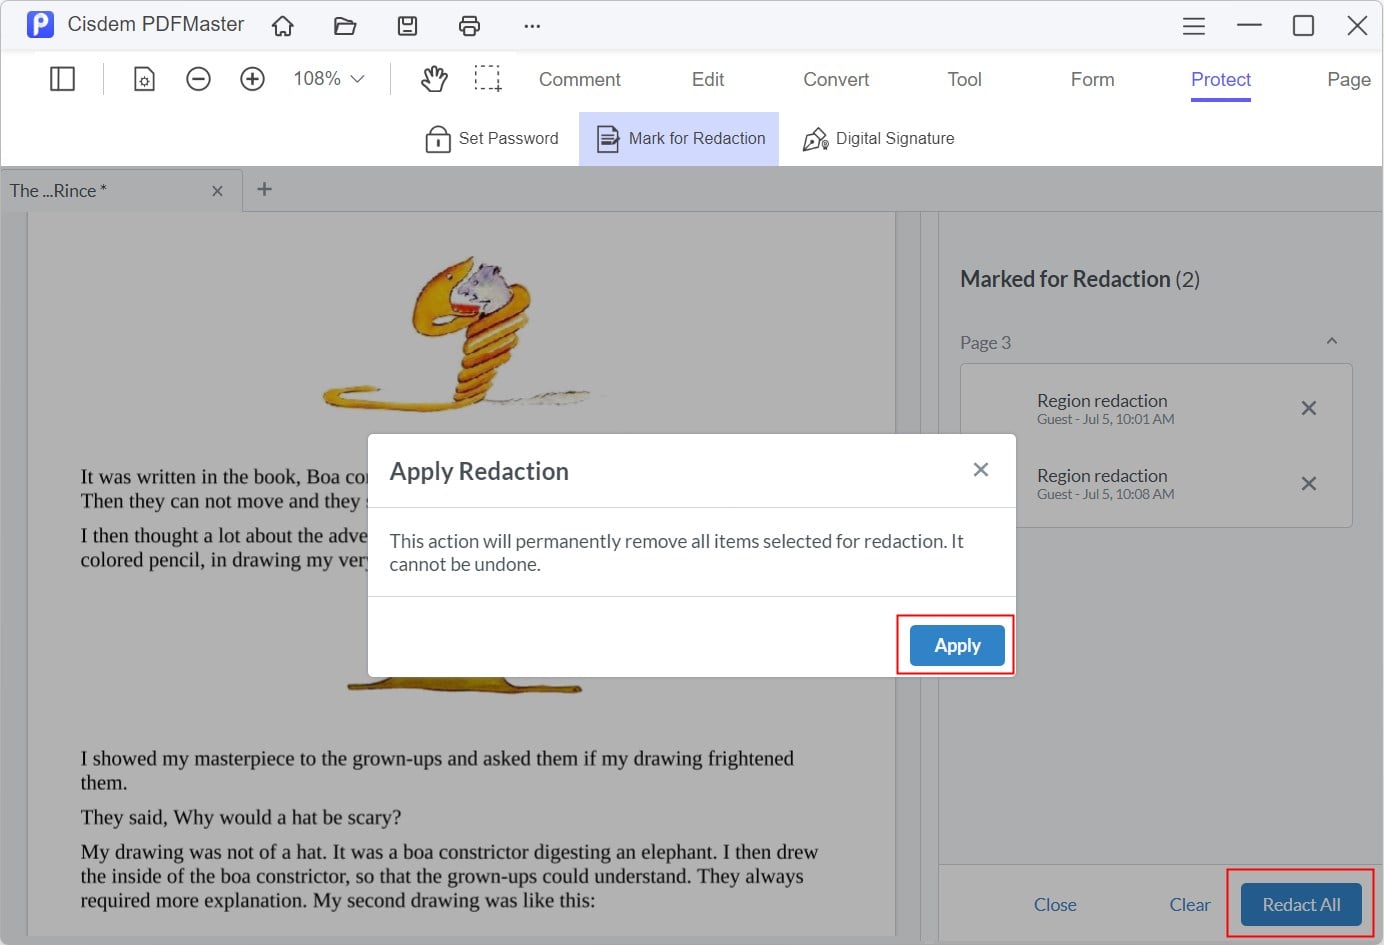Zoom out with the minus icon
Image resolution: width=1384 pixels, height=945 pixels.
(198, 79)
